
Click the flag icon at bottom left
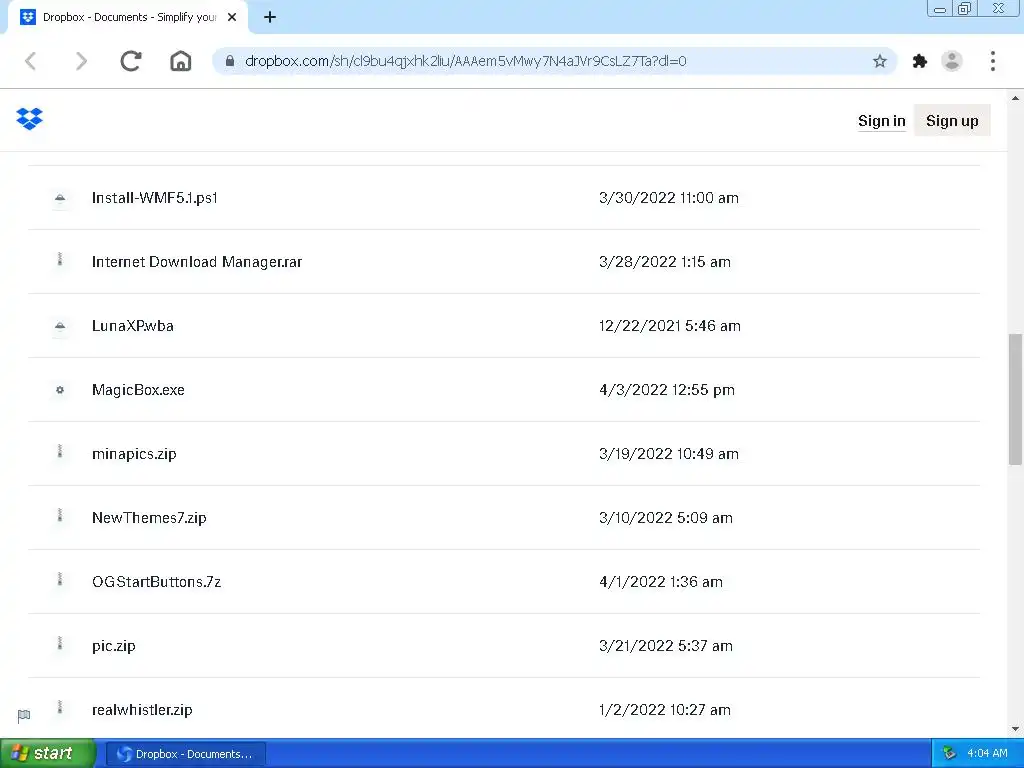pyautogui.click(x=24, y=716)
